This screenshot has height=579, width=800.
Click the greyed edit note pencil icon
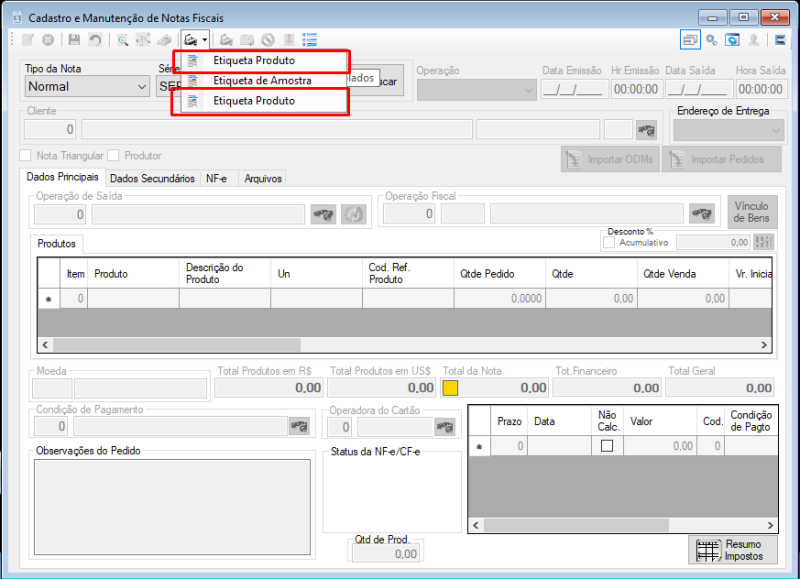tap(28, 40)
